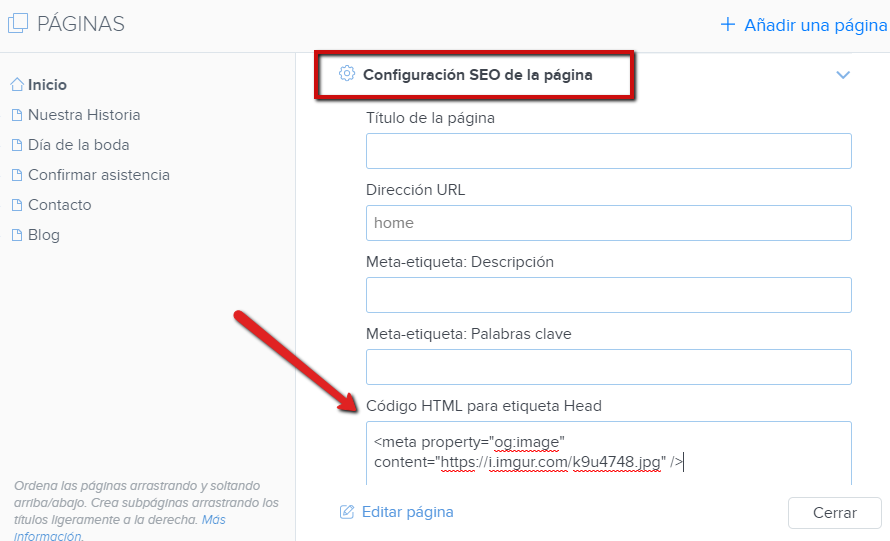890x541 pixels.
Task: Click the home icon next to Inicio
Action: [x=17, y=85]
